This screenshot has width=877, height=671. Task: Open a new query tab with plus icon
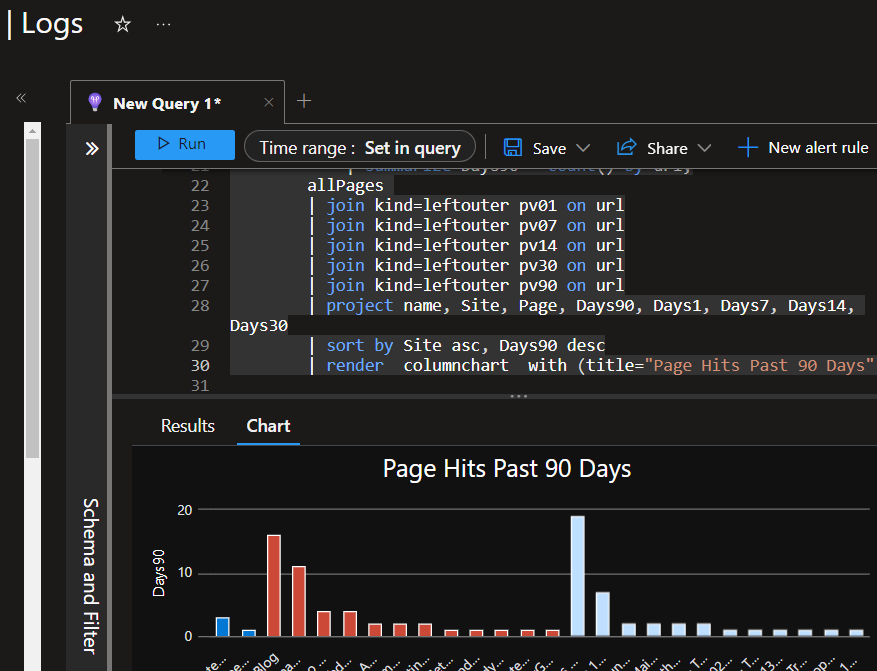point(304,101)
